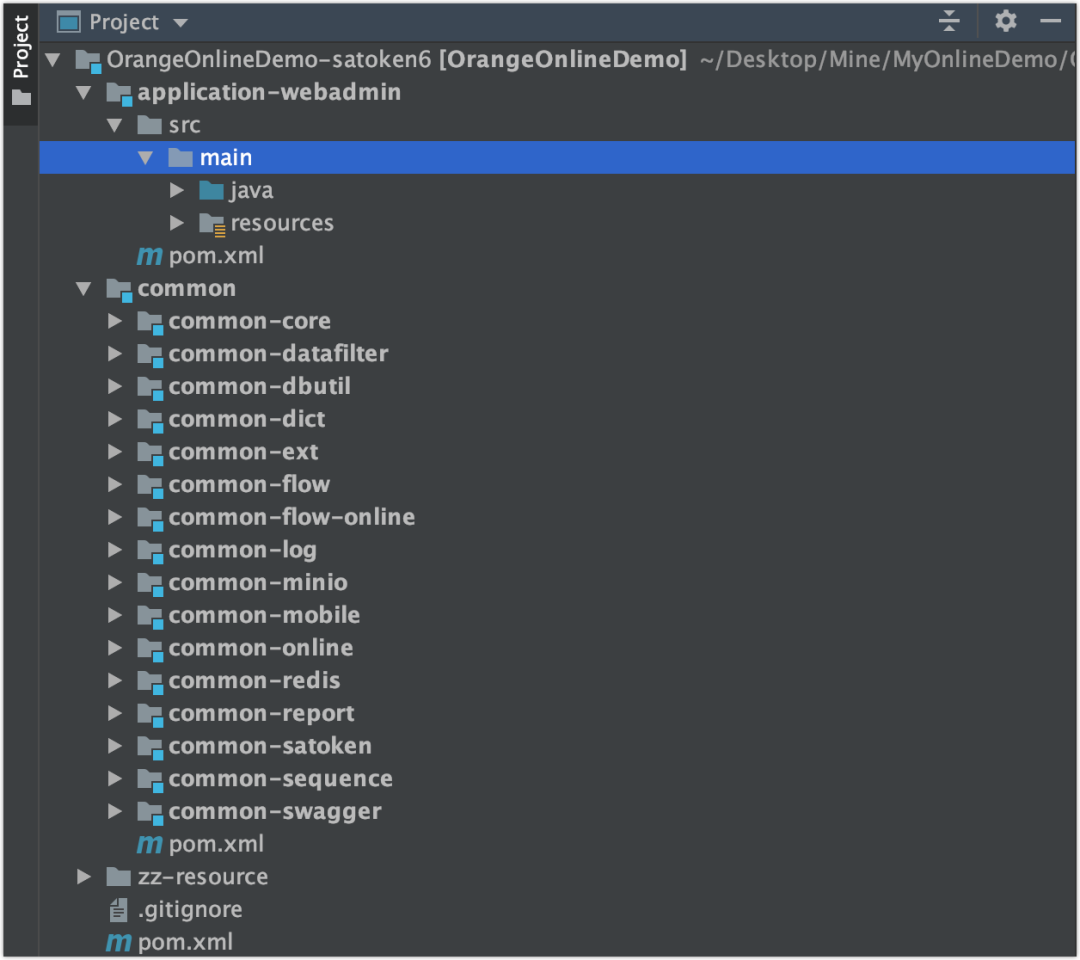The height and width of the screenshot is (960, 1080).
Task: Click the common-core module icon
Action: click(149, 322)
